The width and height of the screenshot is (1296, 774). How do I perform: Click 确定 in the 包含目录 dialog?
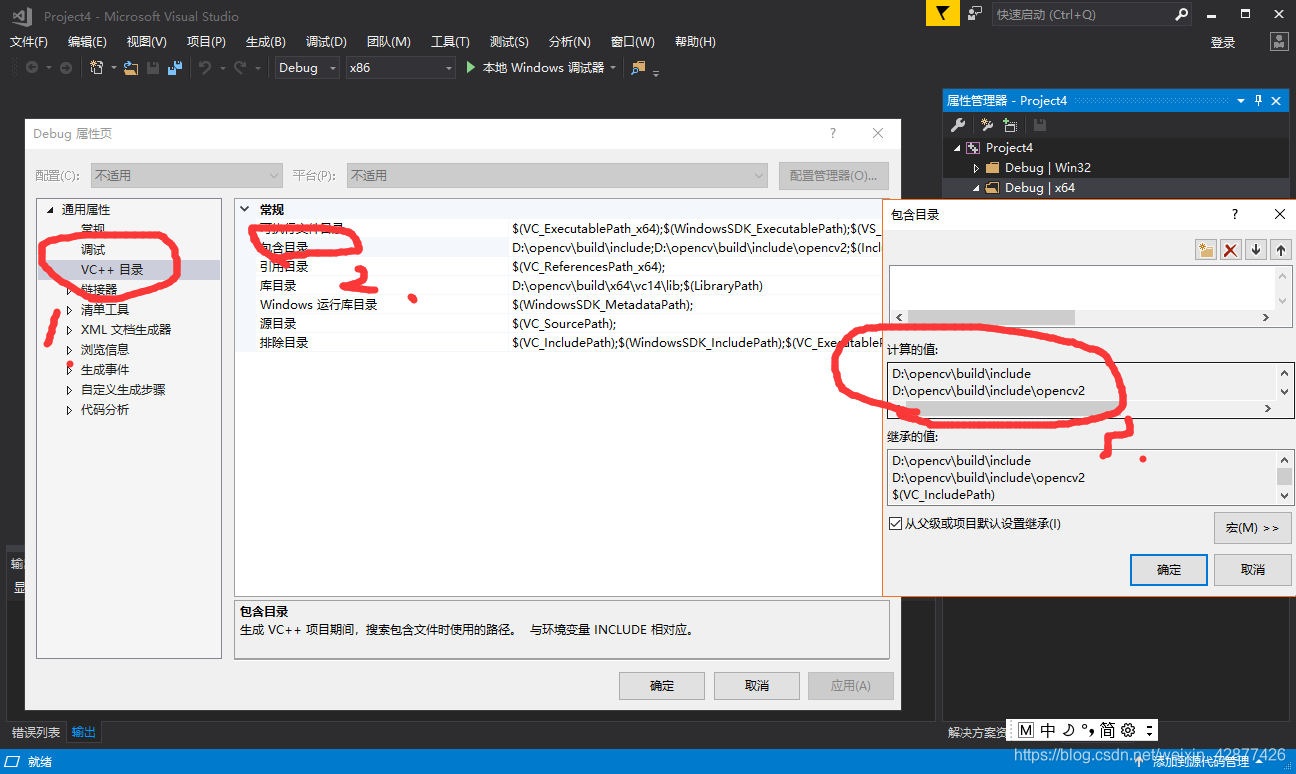pos(1169,570)
